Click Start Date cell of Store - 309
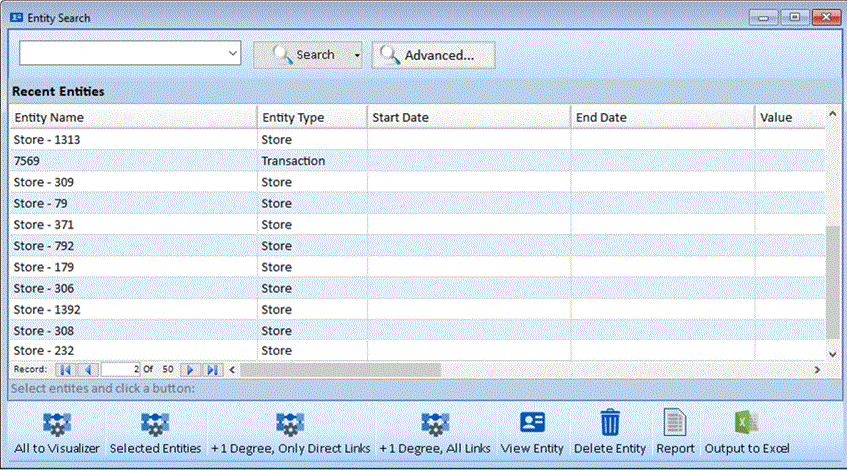This screenshot has width=847, height=470. [469, 182]
